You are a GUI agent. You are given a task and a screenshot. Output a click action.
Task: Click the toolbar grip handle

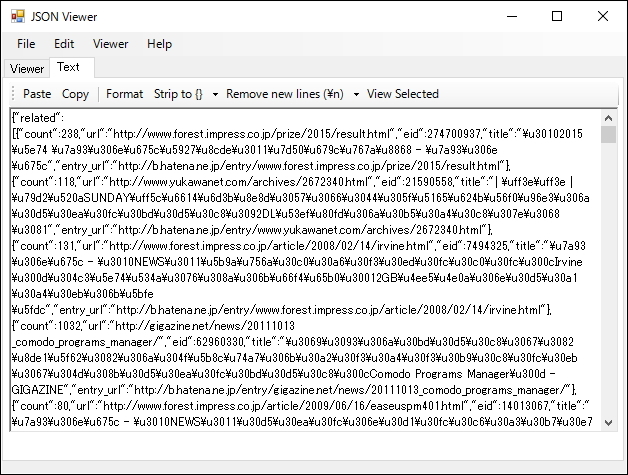13,94
